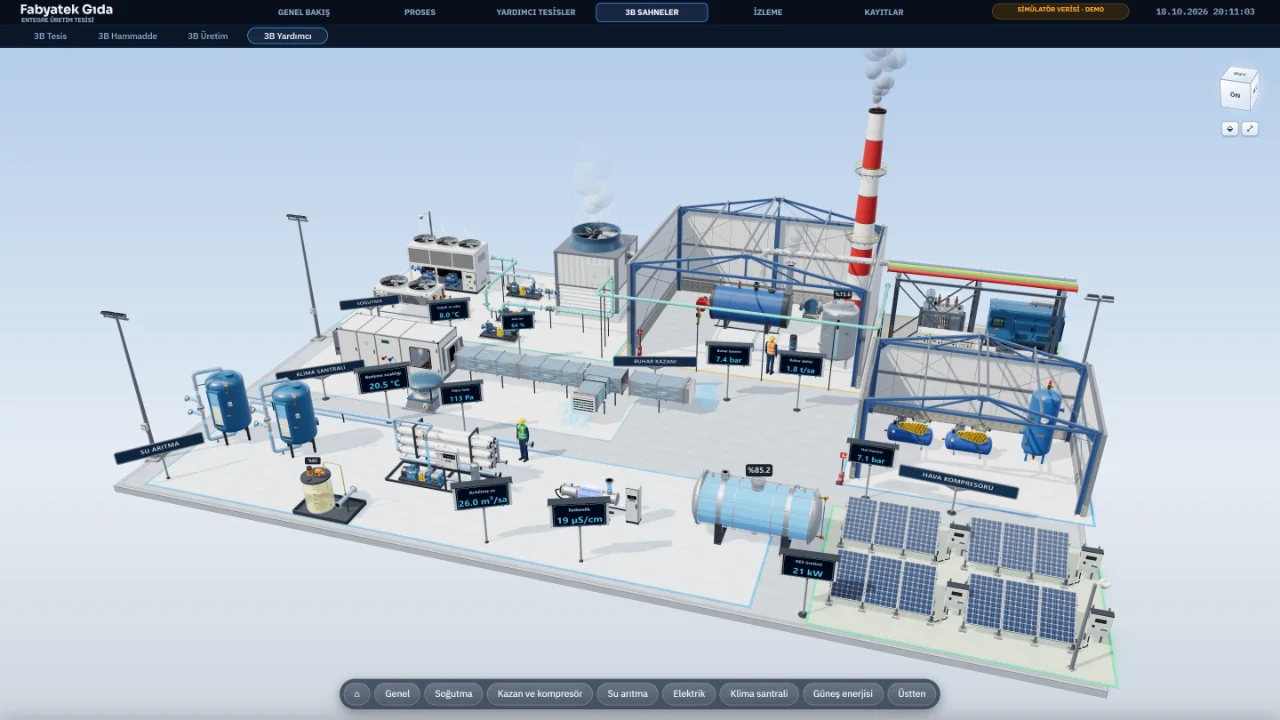Click the date and time readout 18.10.2026
Image resolution: width=1280 pixels, height=720 pixels.
(1205, 12)
